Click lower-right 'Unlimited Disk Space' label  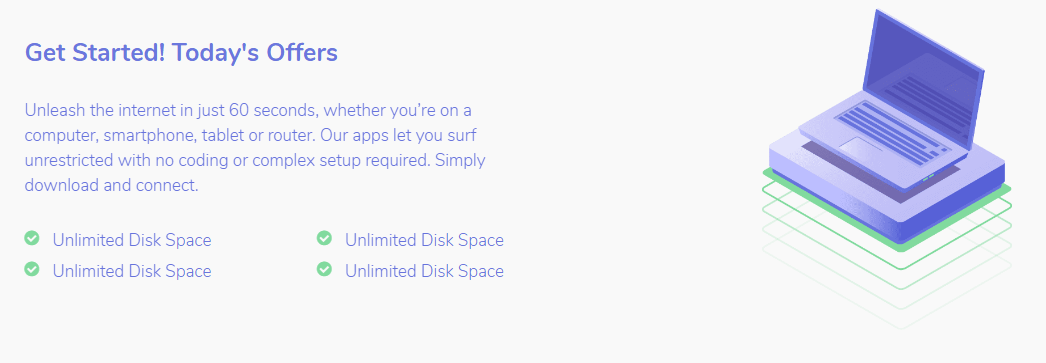[x=424, y=271]
